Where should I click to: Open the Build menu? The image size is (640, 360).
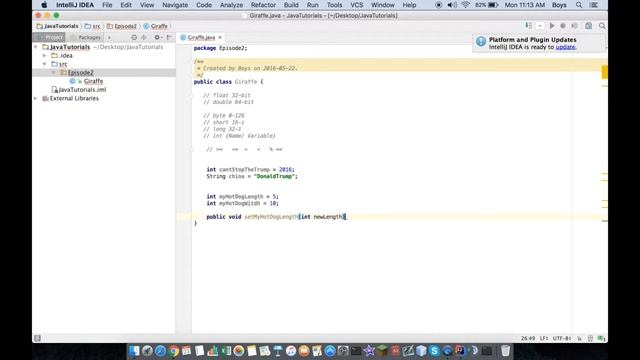pyautogui.click(x=291, y=5)
